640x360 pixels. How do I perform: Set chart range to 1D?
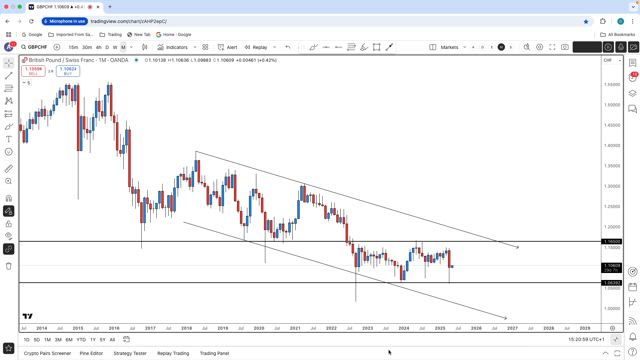pos(27,340)
